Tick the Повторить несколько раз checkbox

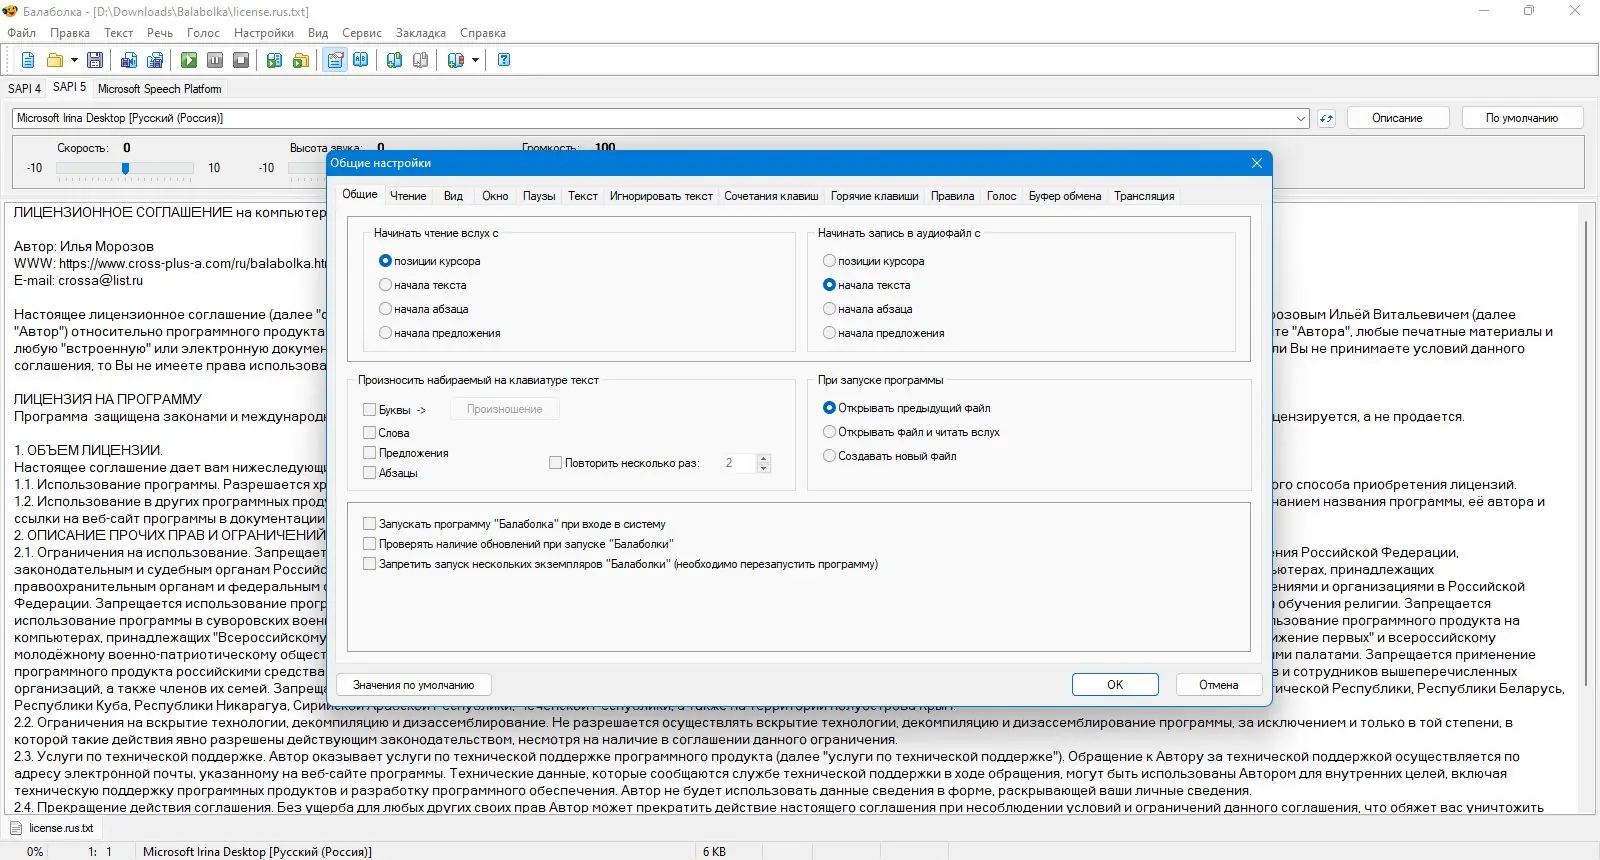point(556,463)
